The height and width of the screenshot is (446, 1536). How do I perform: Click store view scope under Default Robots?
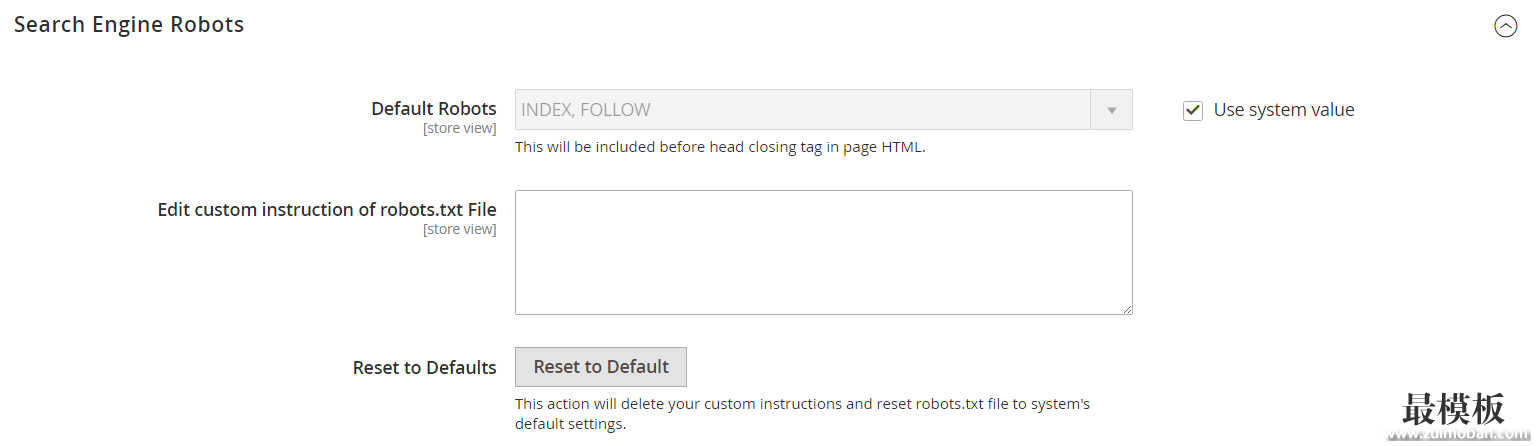click(x=460, y=128)
